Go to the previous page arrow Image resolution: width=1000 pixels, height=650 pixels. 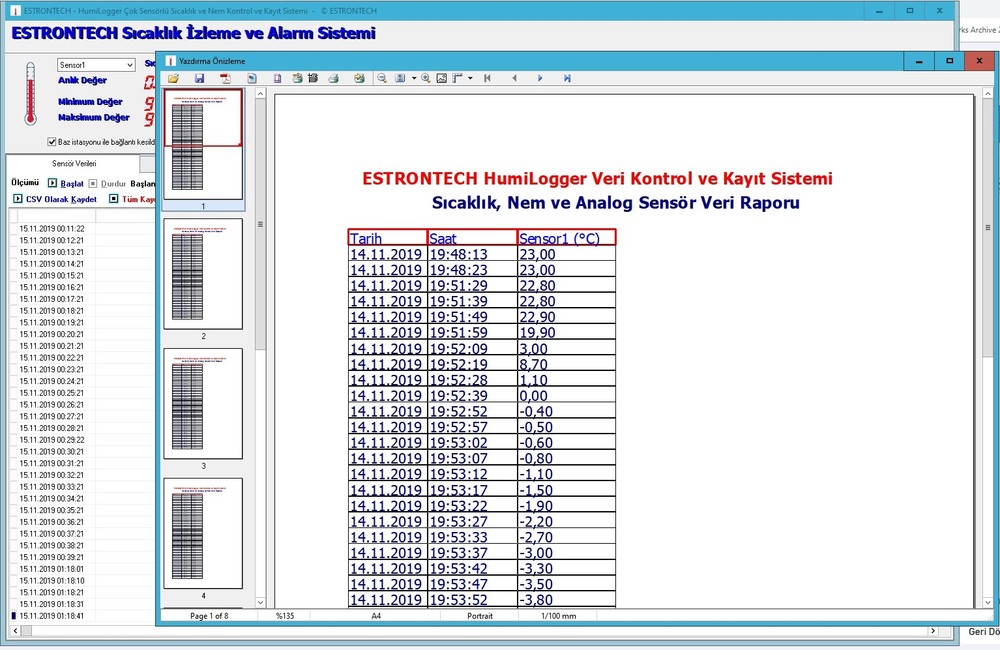click(514, 78)
